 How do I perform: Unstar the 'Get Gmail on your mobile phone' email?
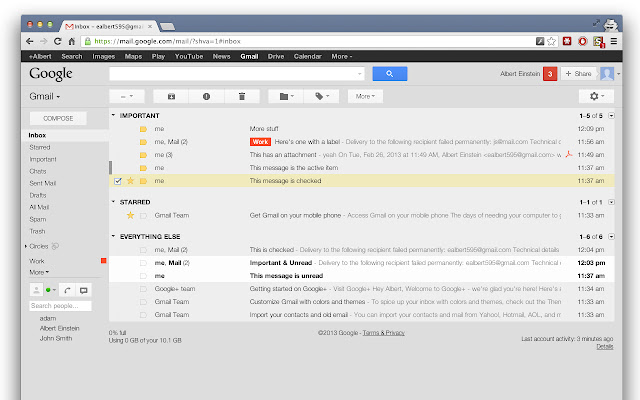[x=130, y=215]
